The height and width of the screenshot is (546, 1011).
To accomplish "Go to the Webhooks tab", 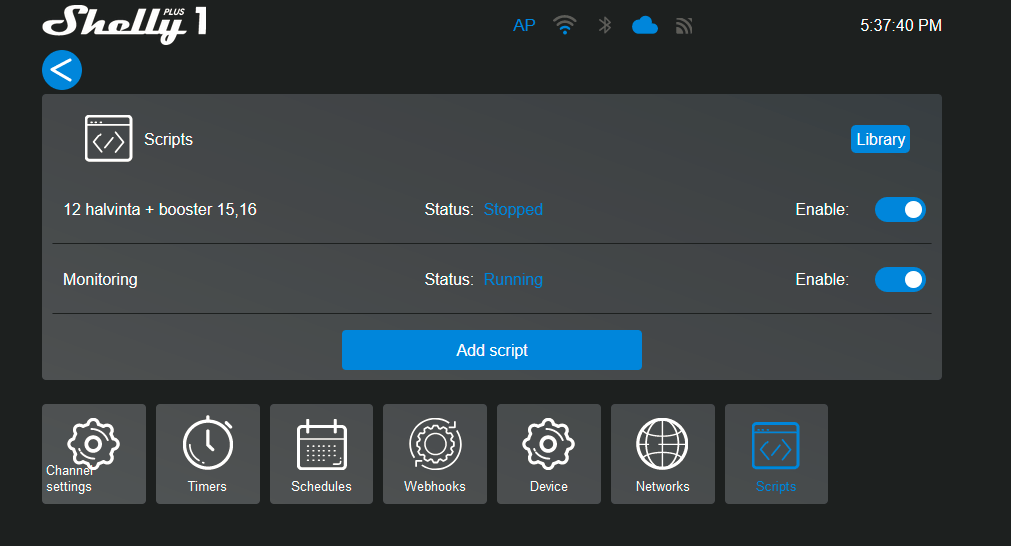I will coord(435,453).
